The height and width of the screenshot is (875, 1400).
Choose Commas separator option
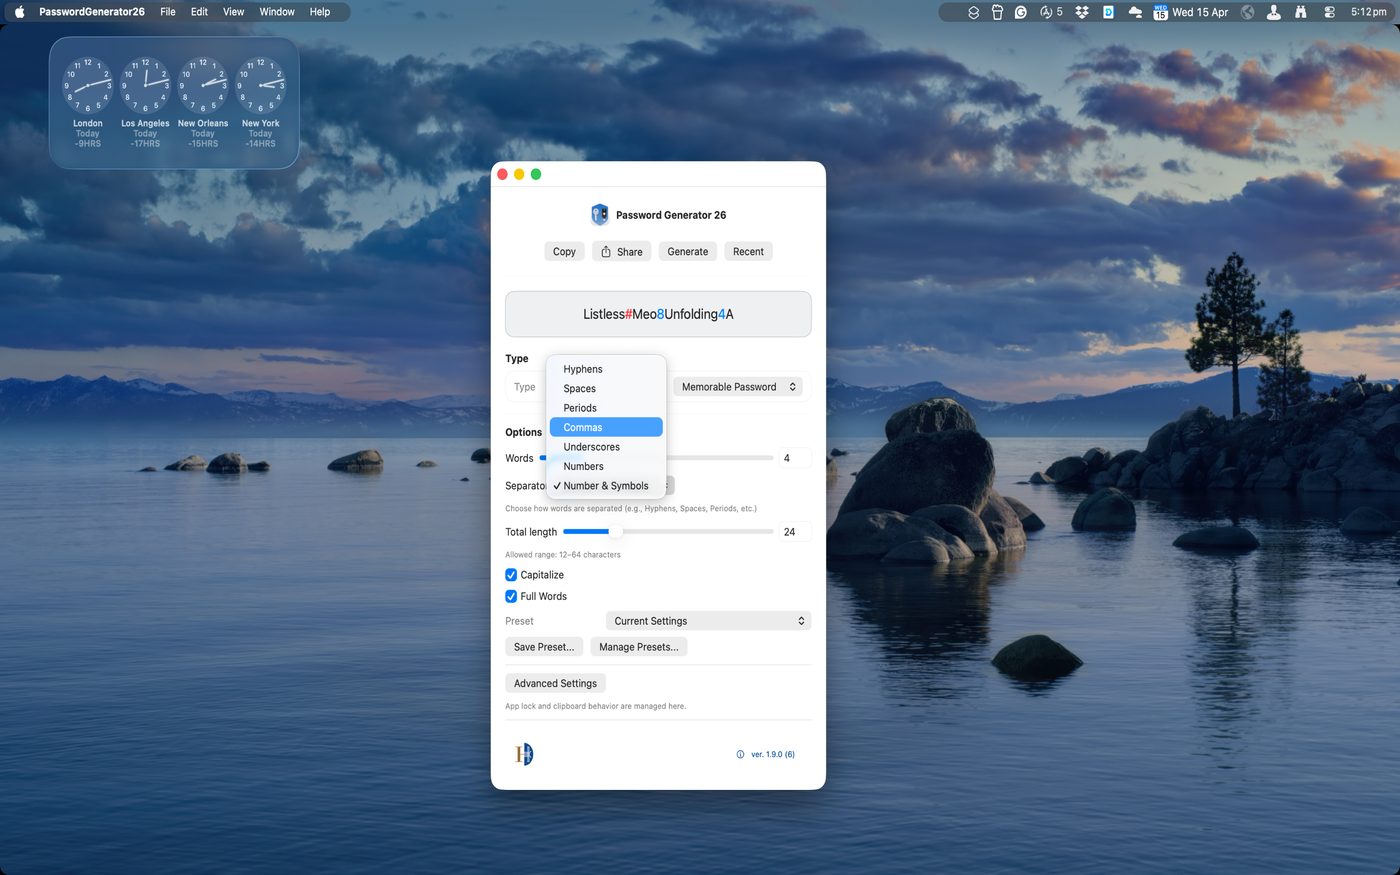606,427
